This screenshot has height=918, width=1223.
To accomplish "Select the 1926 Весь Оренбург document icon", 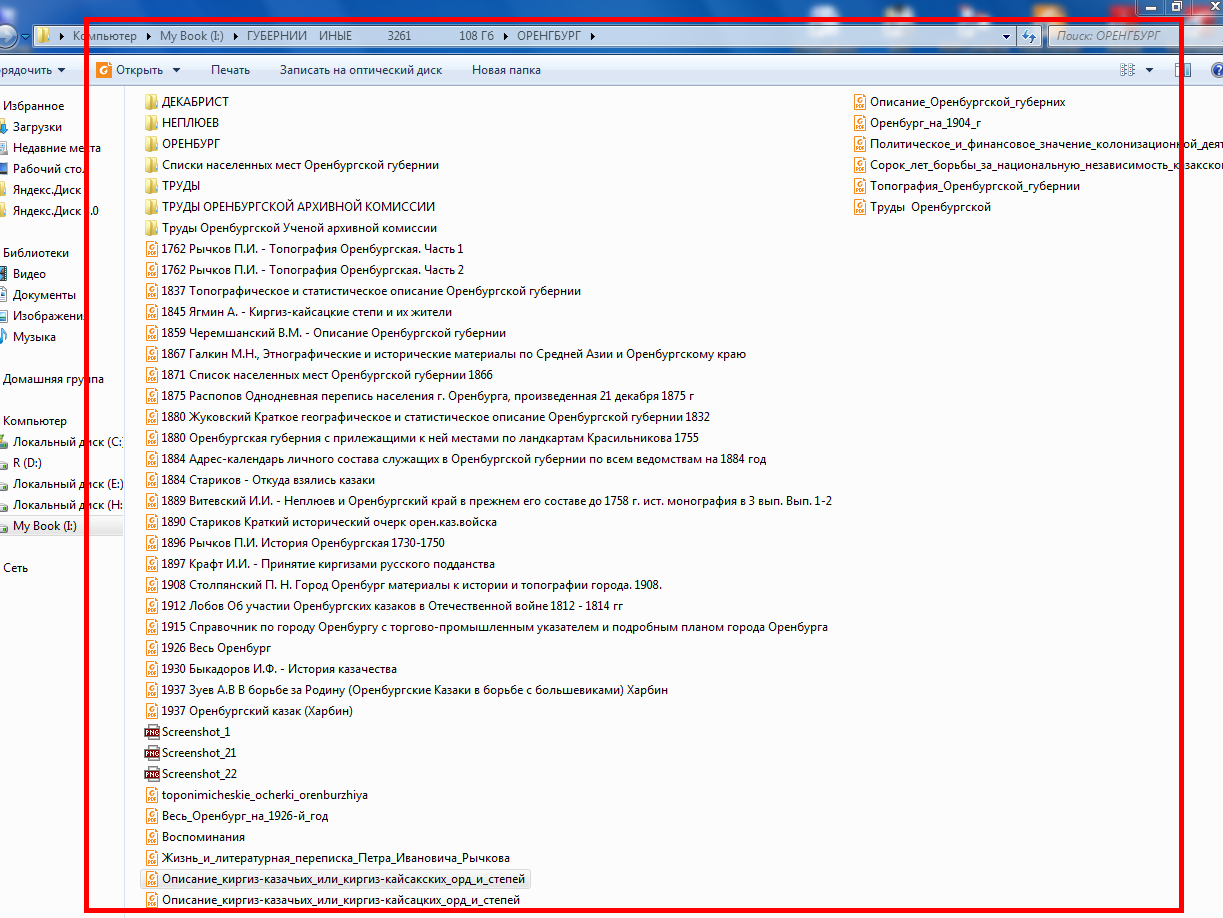I will [152, 648].
